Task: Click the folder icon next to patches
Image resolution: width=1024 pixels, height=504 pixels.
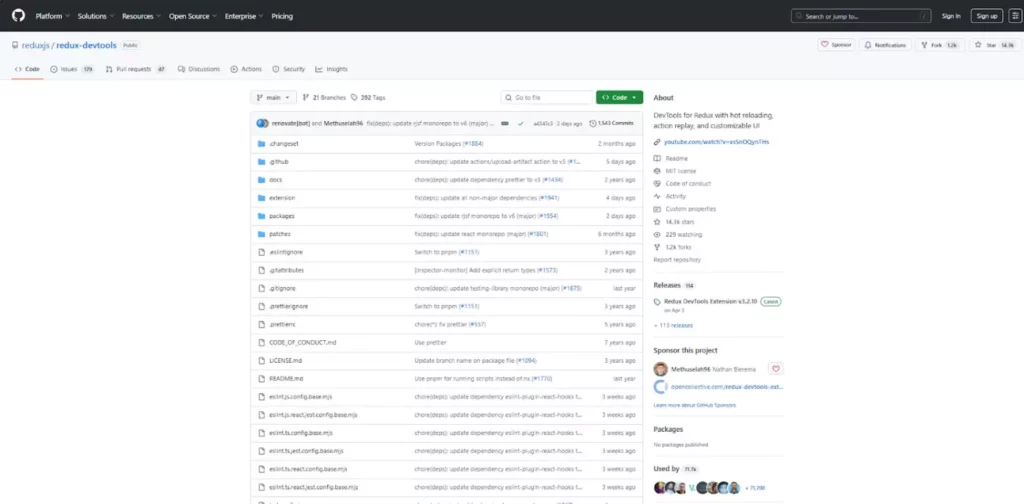Action: click(x=261, y=234)
